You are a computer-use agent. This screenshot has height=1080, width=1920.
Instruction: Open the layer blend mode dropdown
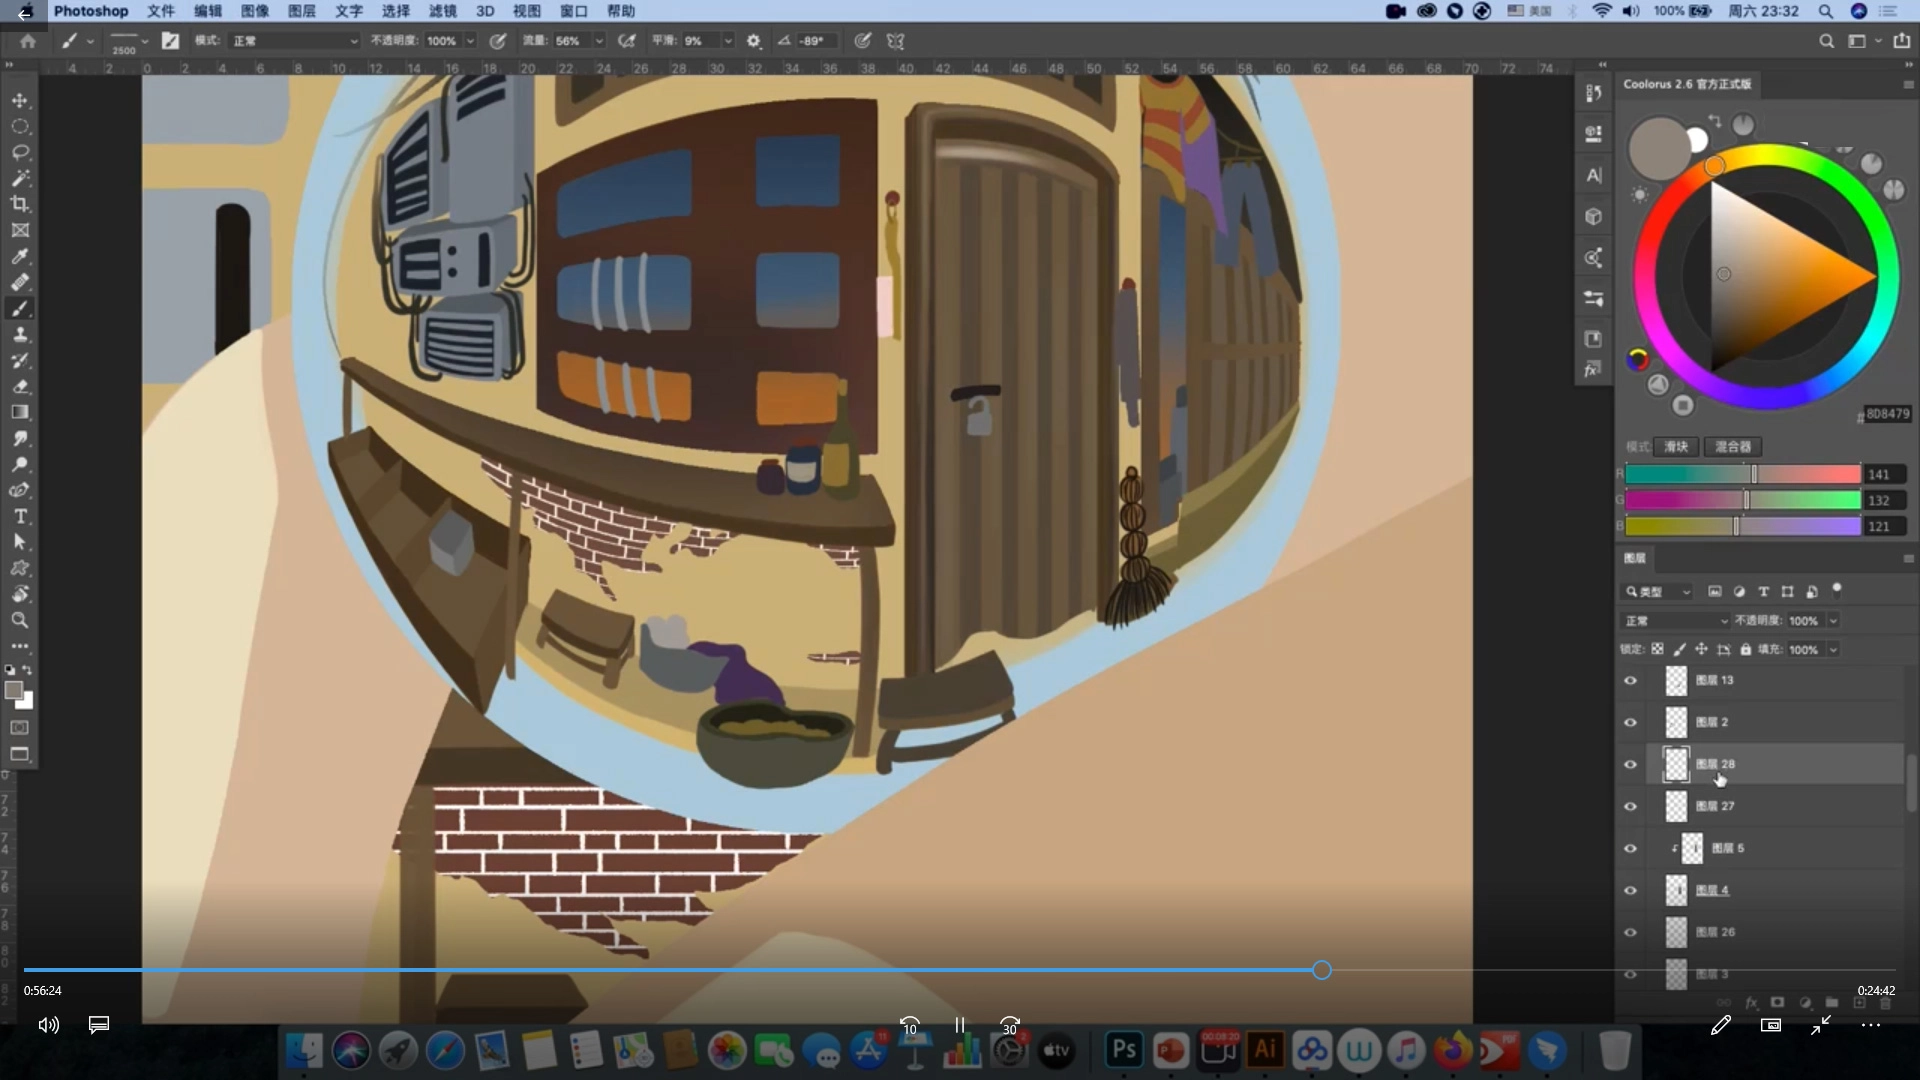(x=1675, y=621)
